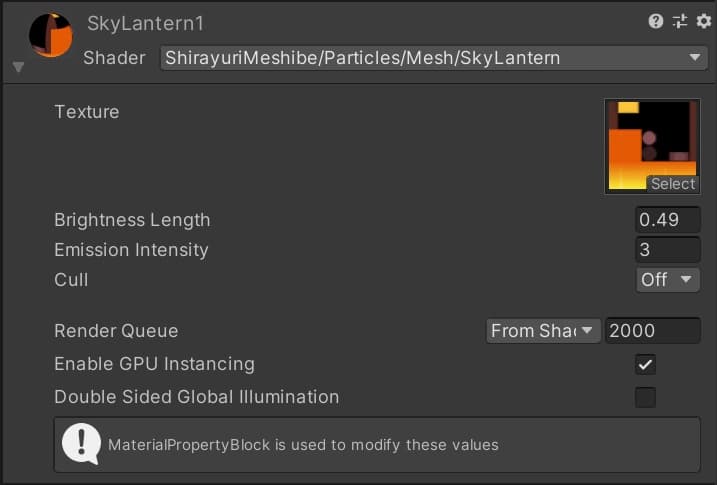Open the Render Queue source dropdown
Screen dimensions: 717x485
[542, 330]
